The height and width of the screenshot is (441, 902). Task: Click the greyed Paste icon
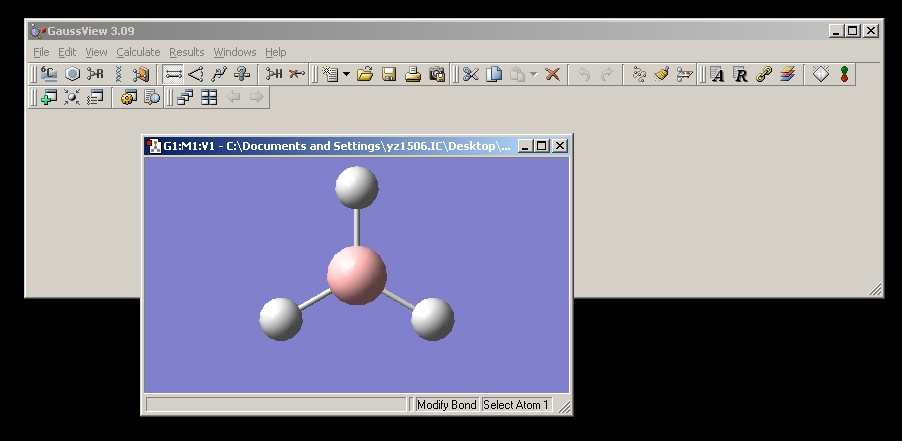click(x=518, y=74)
